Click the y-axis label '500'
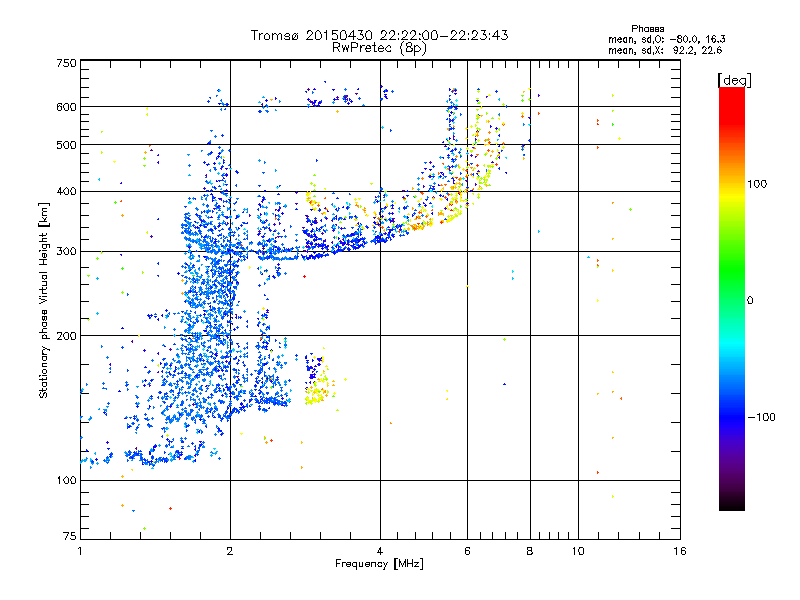This screenshot has height=600, width=800. pyautogui.click(x=66, y=145)
